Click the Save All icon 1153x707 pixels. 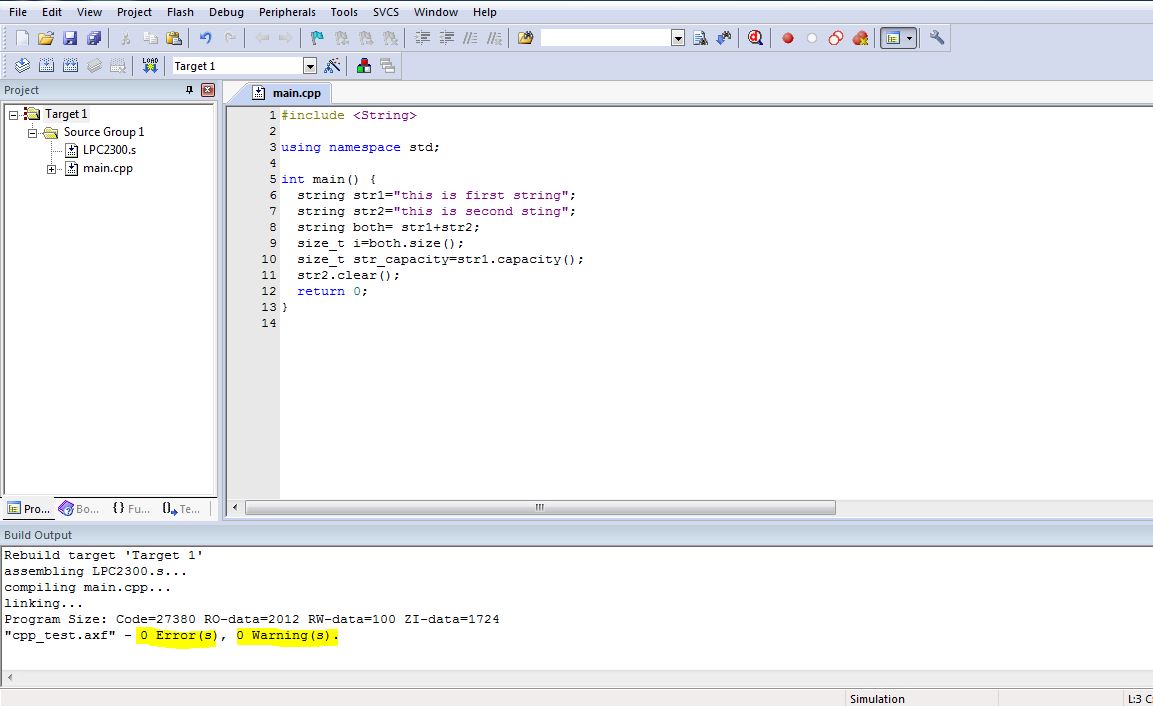pyautogui.click(x=94, y=38)
